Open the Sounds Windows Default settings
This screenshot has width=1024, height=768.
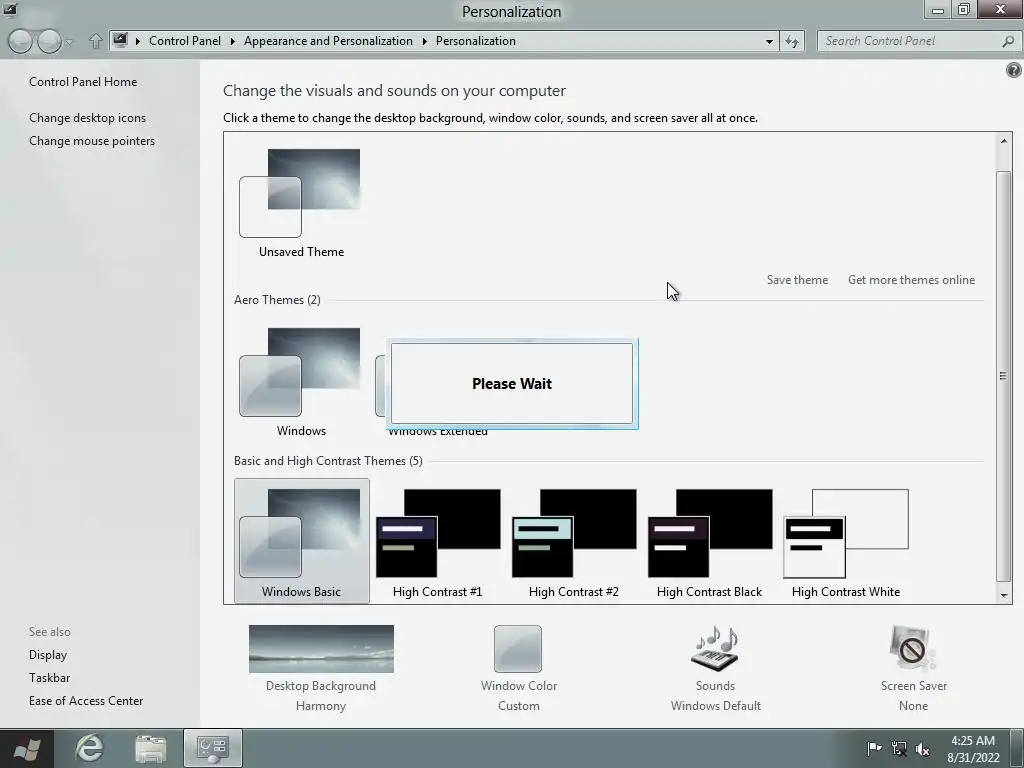click(x=715, y=669)
